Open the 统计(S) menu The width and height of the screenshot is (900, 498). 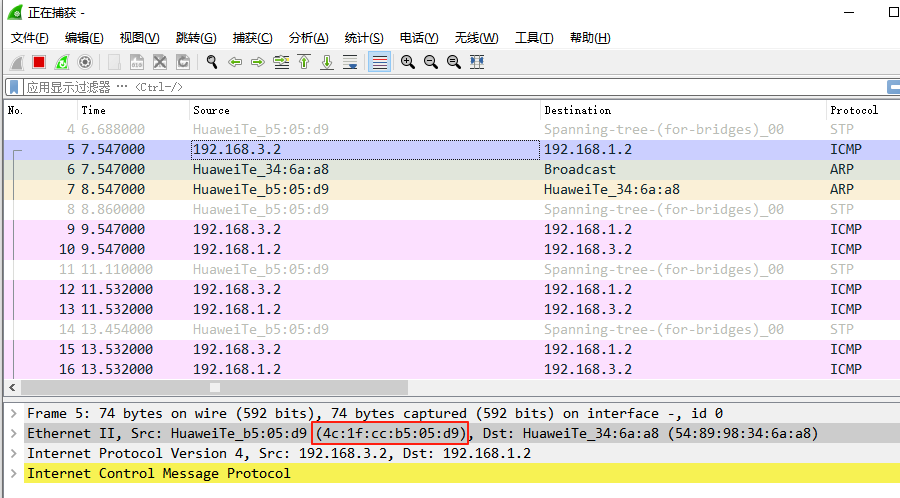(x=364, y=38)
